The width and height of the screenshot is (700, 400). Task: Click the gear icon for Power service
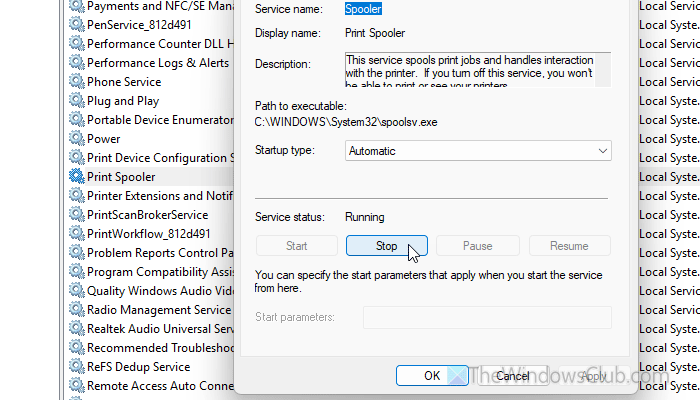[77, 138]
